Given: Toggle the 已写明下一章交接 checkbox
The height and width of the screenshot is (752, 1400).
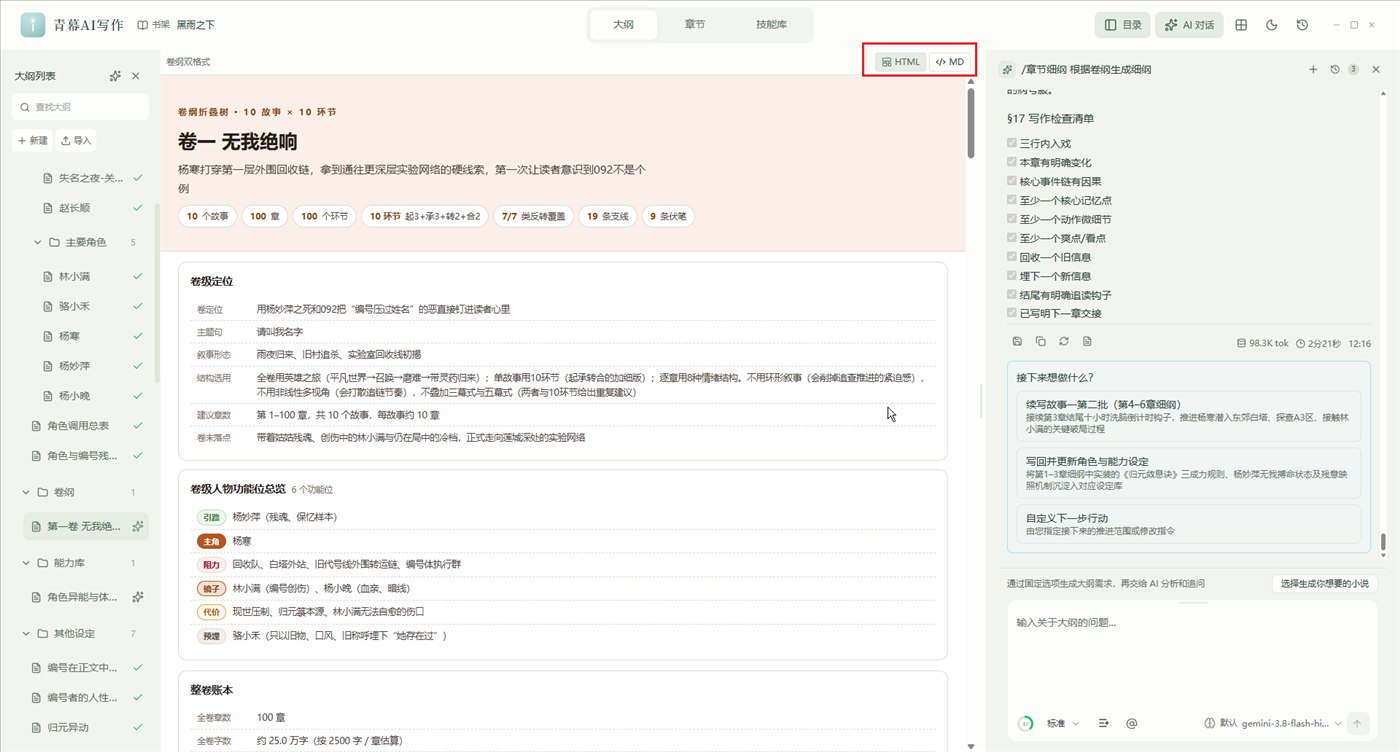Looking at the screenshot, I should pyautogui.click(x=1012, y=314).
